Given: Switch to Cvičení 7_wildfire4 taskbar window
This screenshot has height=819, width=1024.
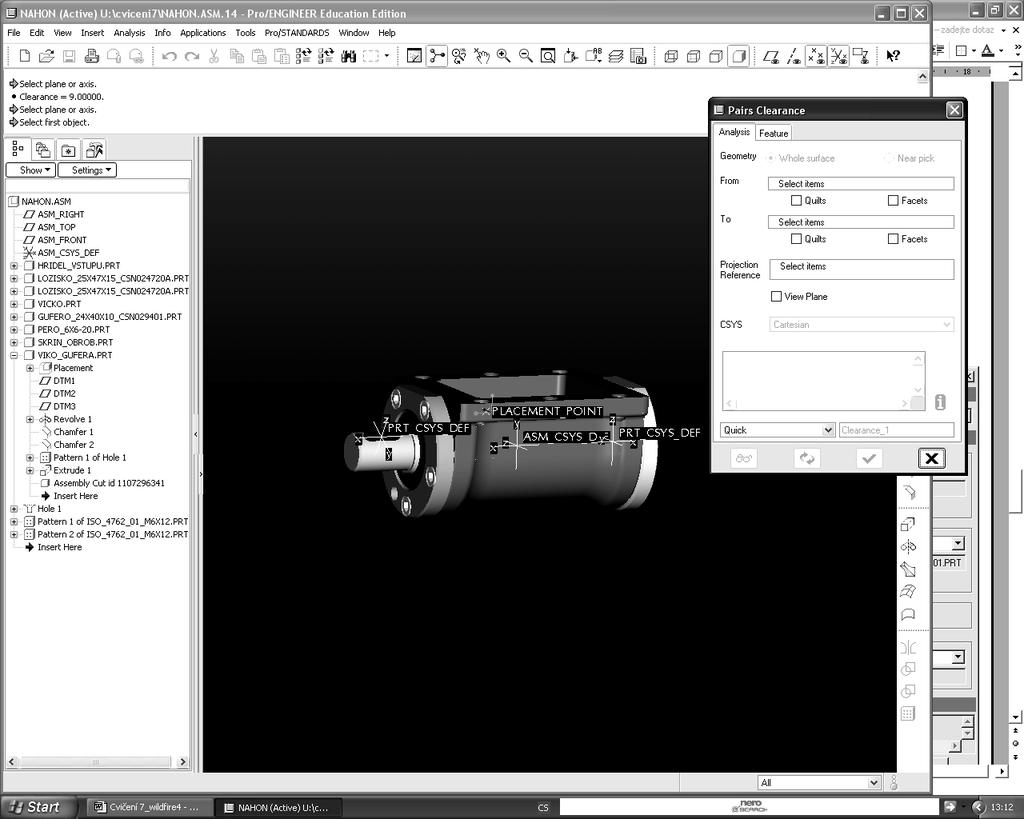Looking at the screenshot, I should (148, 807).
